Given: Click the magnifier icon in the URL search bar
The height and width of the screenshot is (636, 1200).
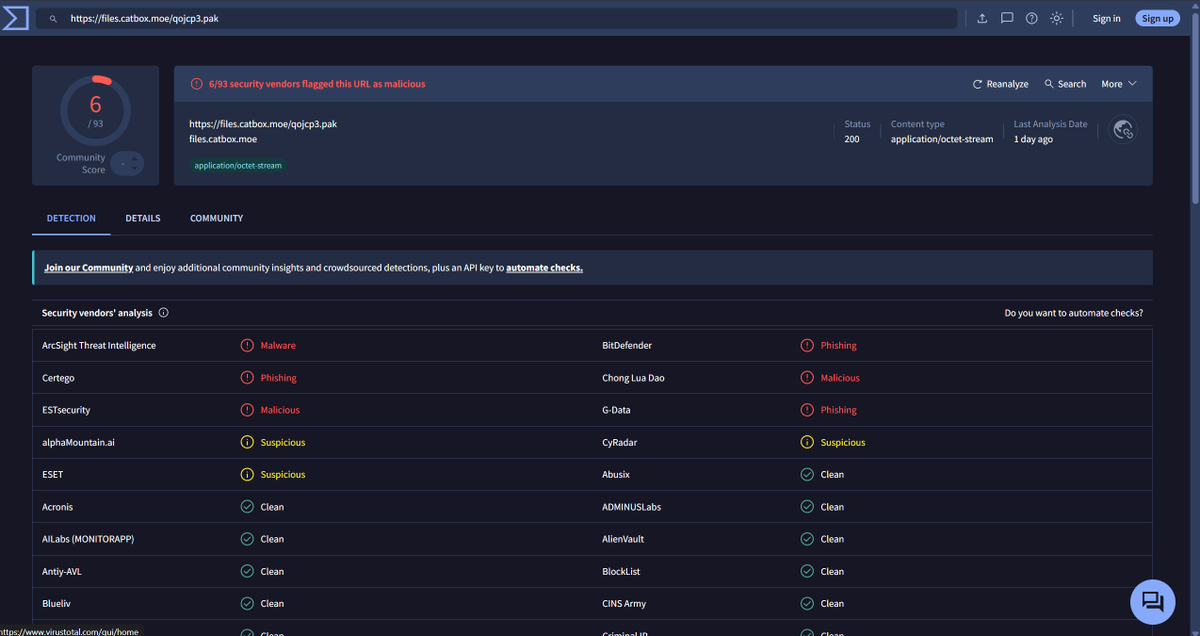Looking at the screenshot, I should tap(53, 19).
